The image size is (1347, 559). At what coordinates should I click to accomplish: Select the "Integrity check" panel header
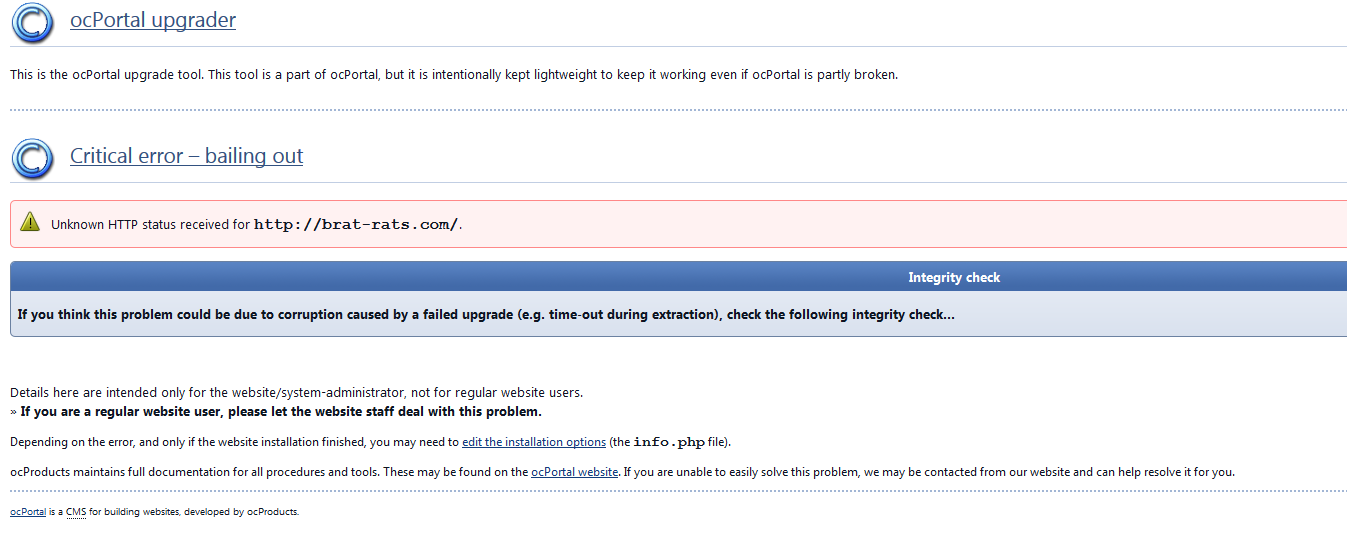(x=953, y=277)
